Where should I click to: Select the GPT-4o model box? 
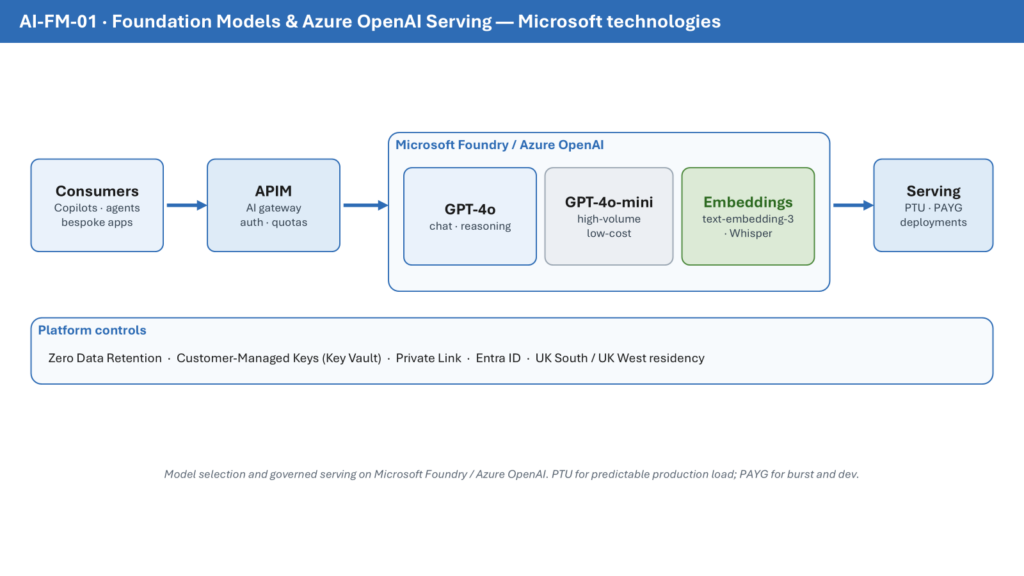(470, 216)
